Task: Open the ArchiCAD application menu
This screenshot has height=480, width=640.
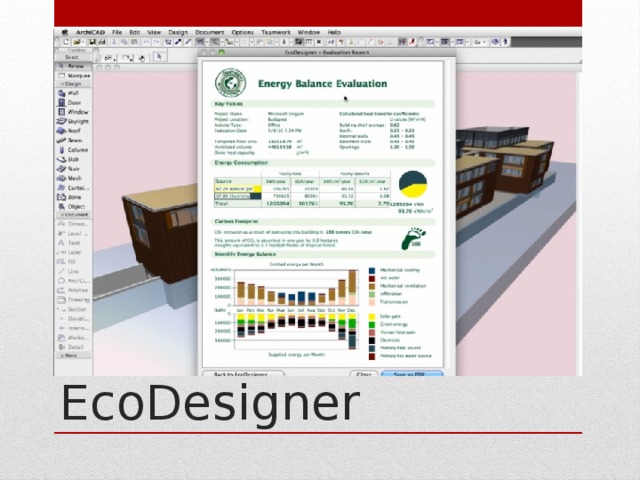Action: coord(91,32)
